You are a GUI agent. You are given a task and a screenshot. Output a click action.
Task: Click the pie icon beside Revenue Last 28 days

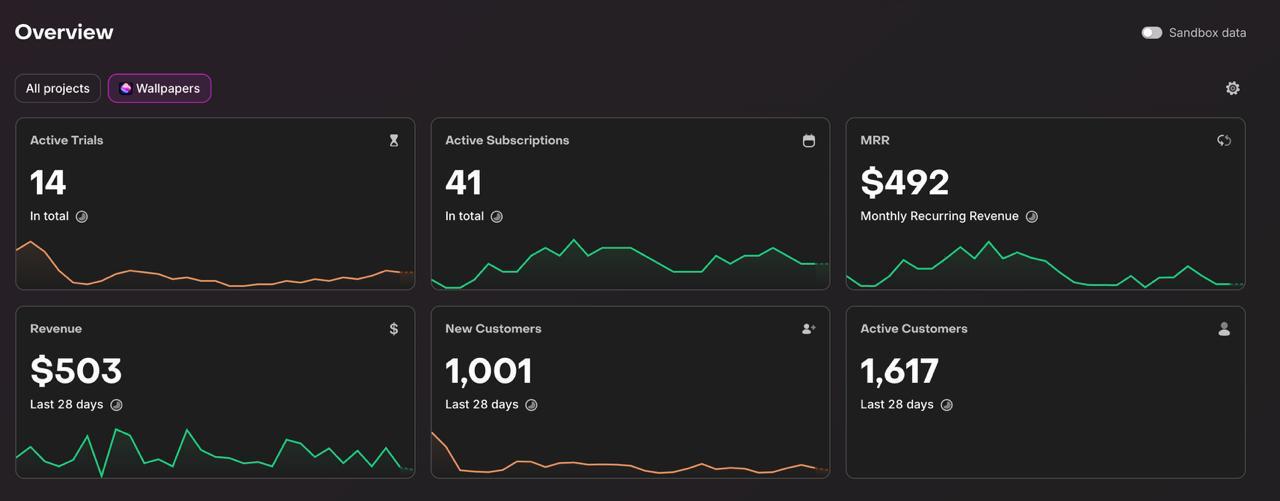click(116, 405)
